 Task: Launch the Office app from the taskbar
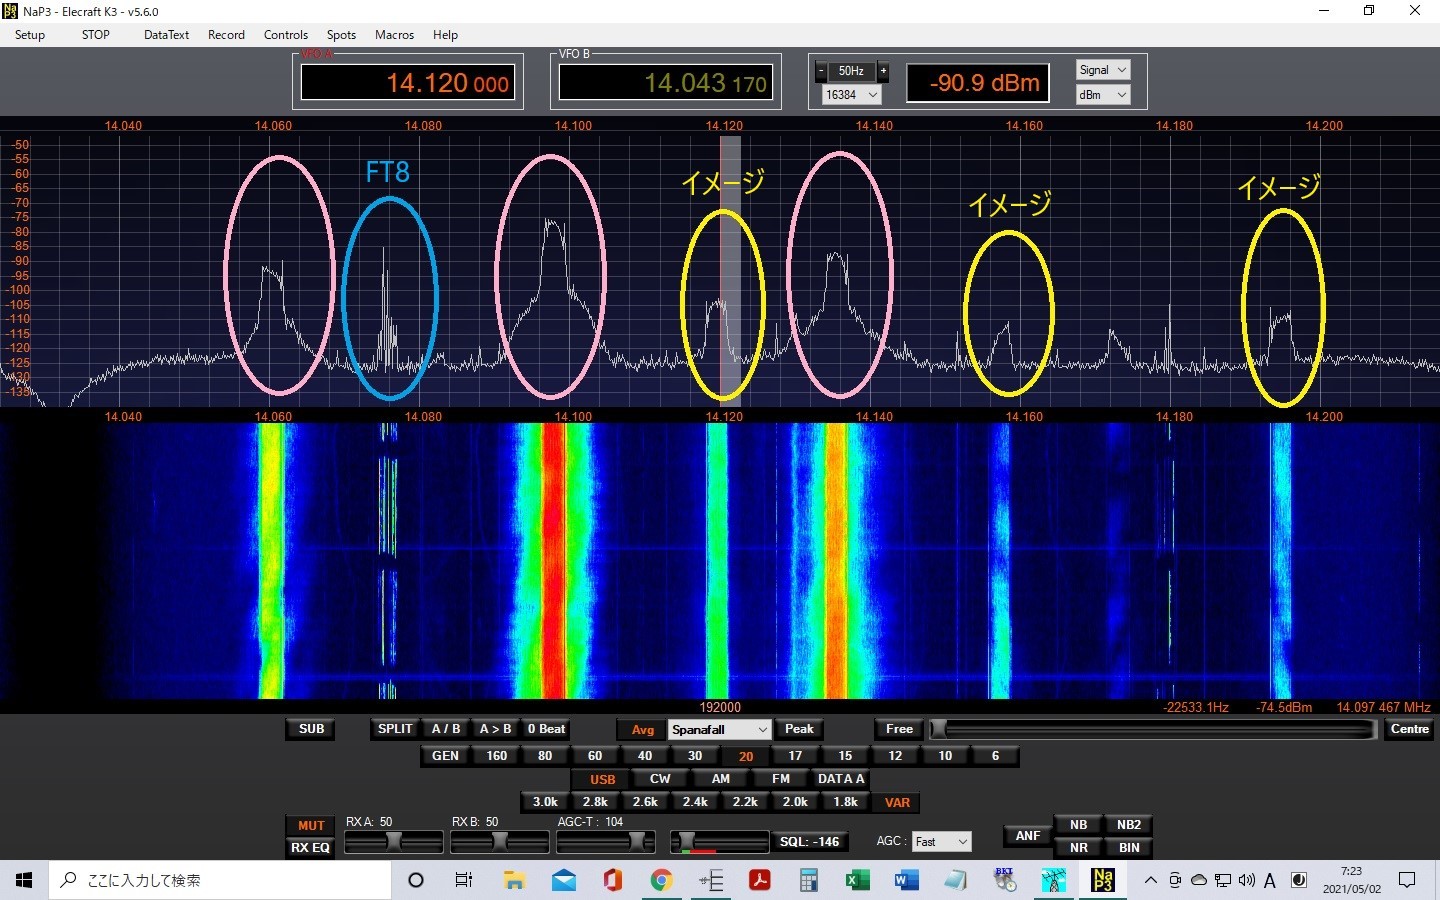[612, 880]
